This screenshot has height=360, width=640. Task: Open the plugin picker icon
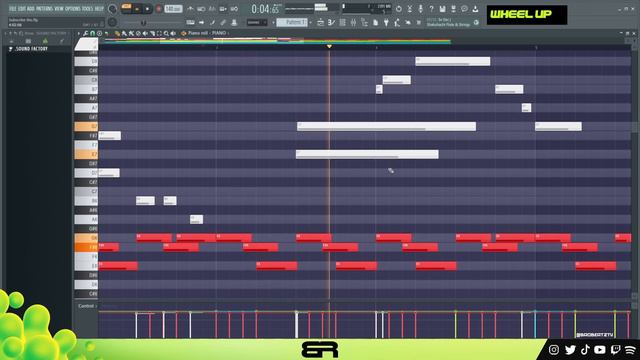pyautogui.click(x=386, y=23)
